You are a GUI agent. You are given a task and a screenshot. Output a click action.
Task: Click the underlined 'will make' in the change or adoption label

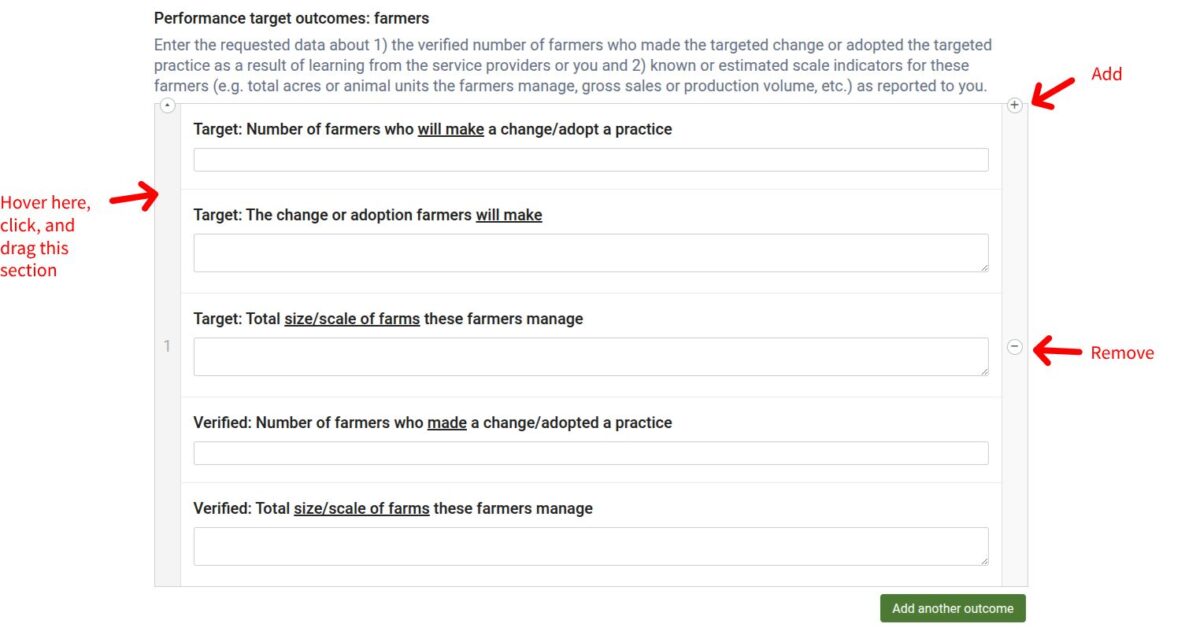(x=509, y=215)
